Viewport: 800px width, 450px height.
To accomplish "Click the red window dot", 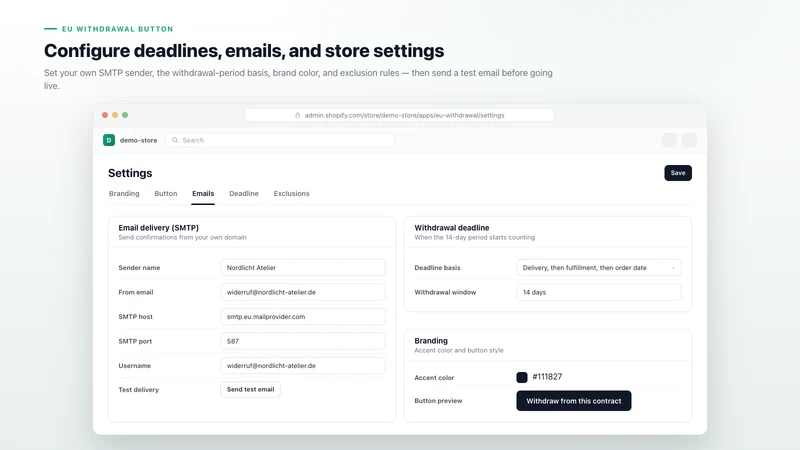I will tap(105, 115).
